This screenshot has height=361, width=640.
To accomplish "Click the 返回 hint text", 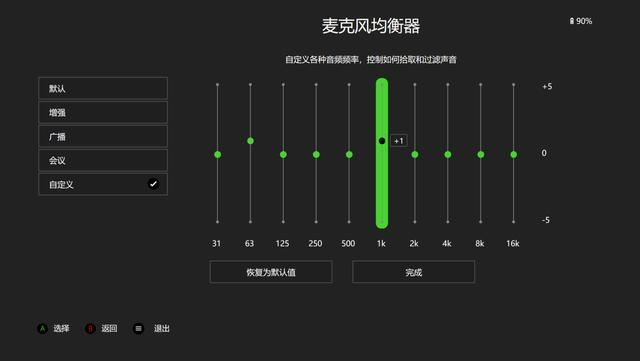I will pos(109,328).
